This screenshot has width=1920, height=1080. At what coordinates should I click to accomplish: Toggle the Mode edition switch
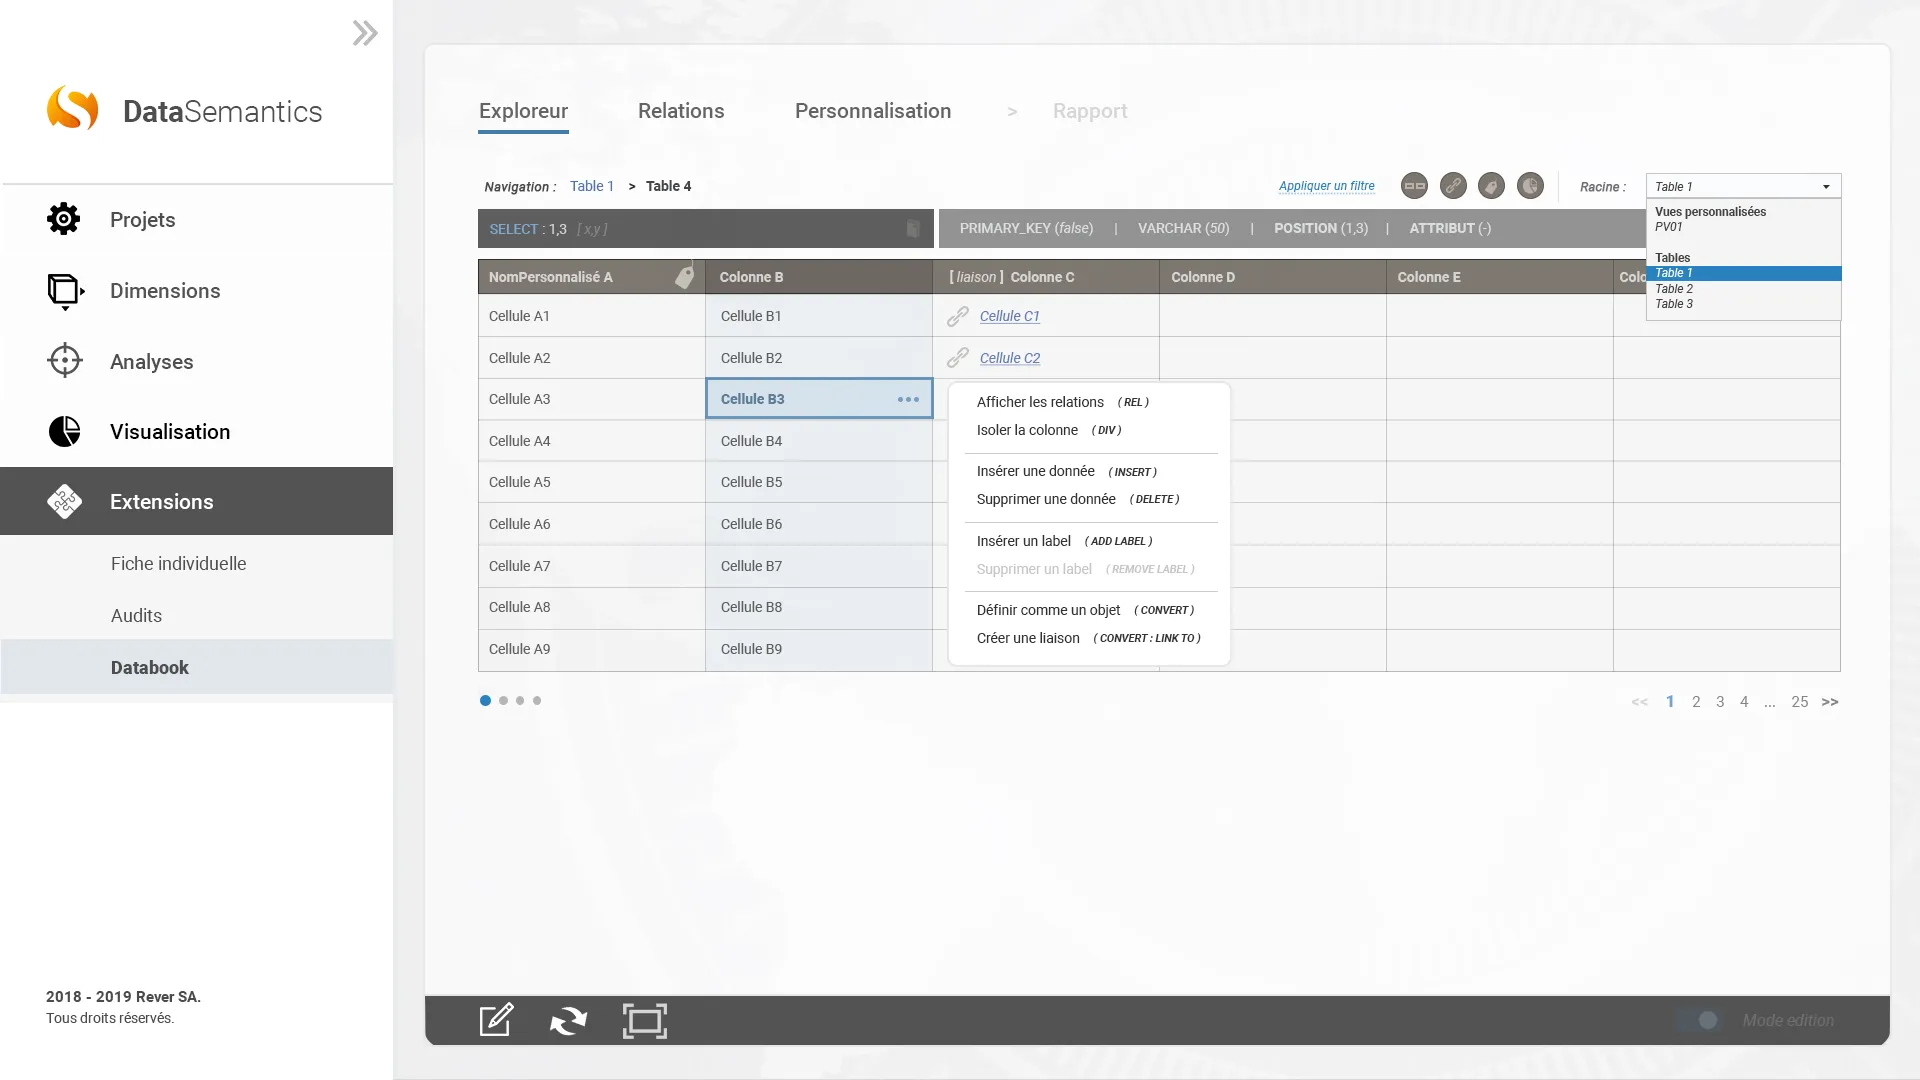(x=1700, y=1021)
